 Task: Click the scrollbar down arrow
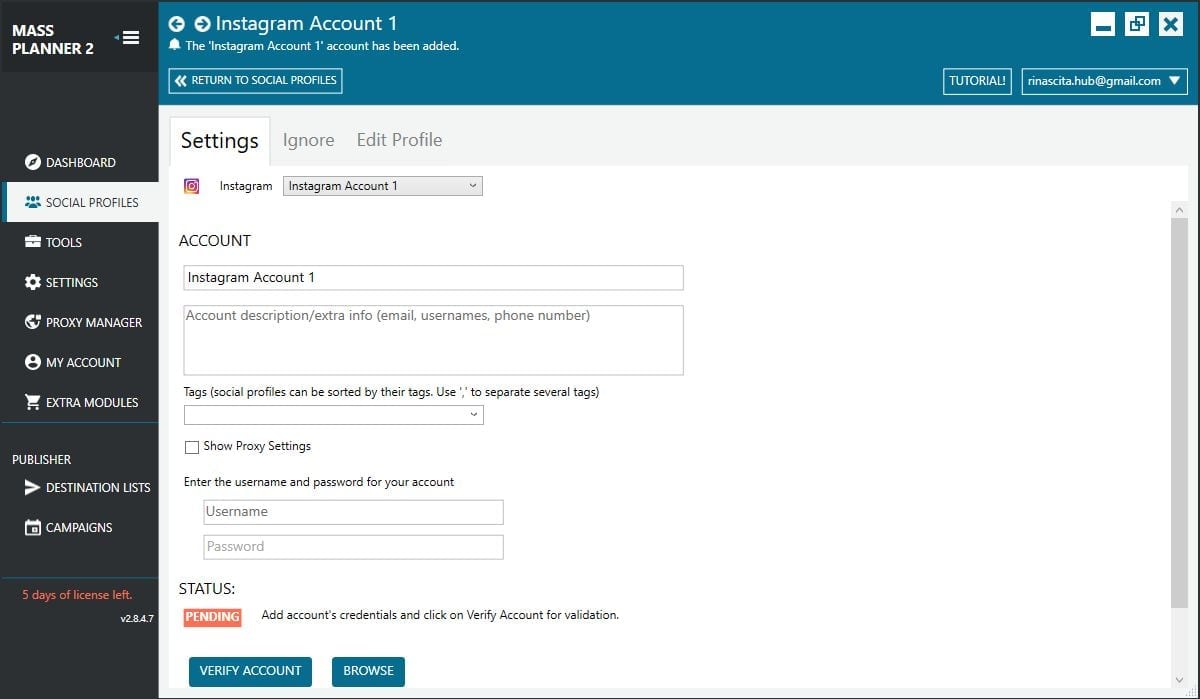click(1180, 680)
